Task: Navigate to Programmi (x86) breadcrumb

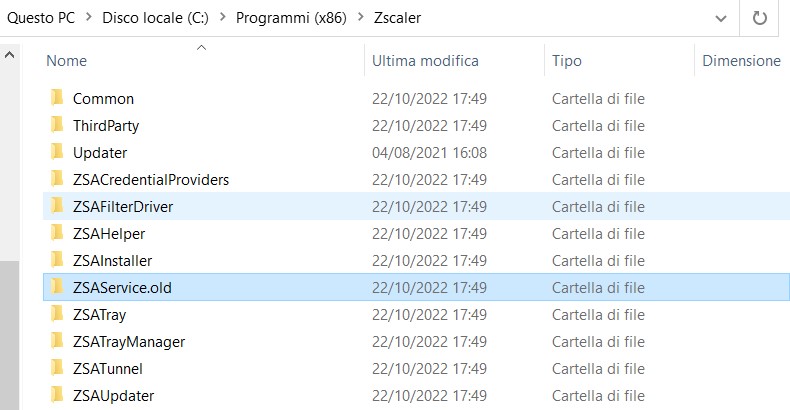Action: pyautogui.click(x=291, y=18)
